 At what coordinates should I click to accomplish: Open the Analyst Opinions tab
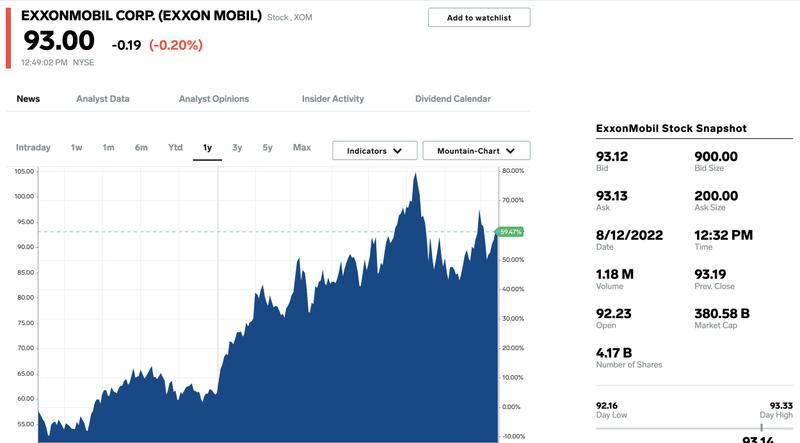(x=214, y=99)
